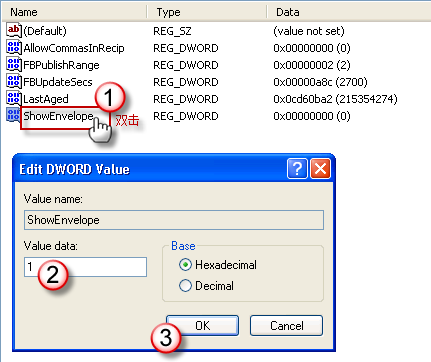
Task: Click the Value name field showing ShowEnvelope
Action: (174, 220)
